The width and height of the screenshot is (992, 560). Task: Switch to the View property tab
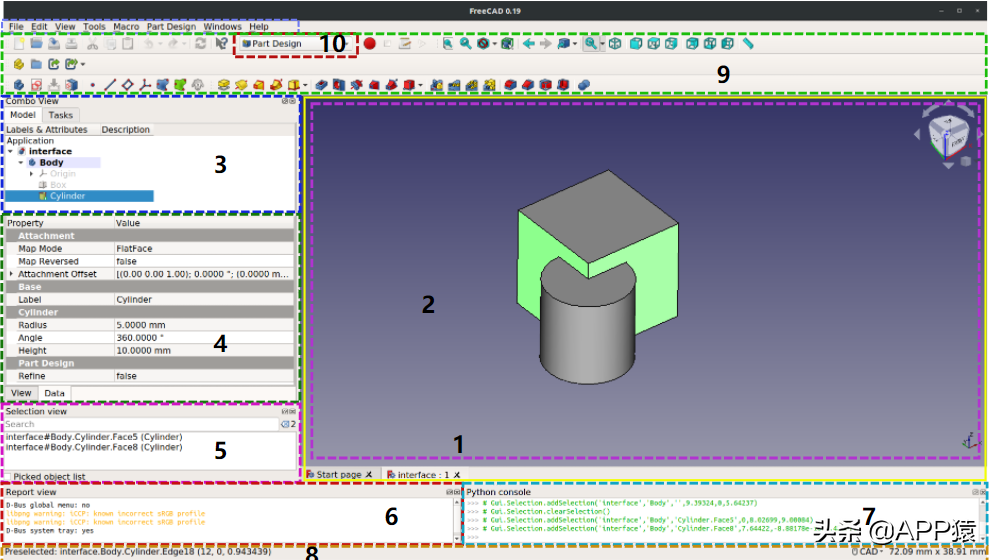pyautogui.click(x=20, y=393)
